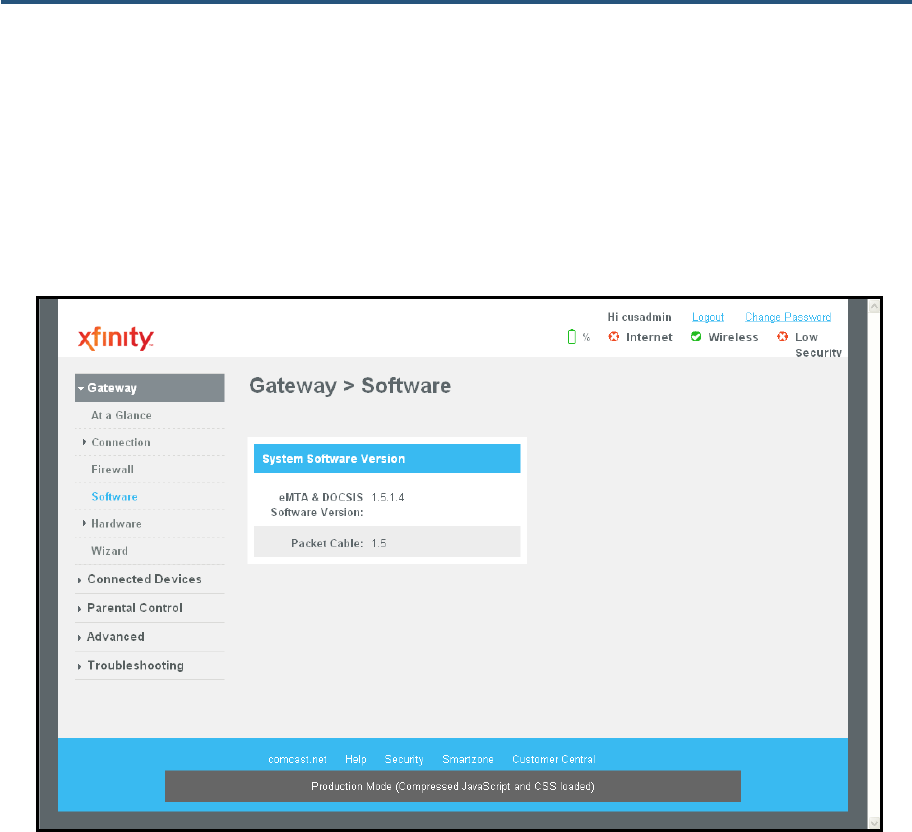Open the comcast.net footer link

point(297,759)
